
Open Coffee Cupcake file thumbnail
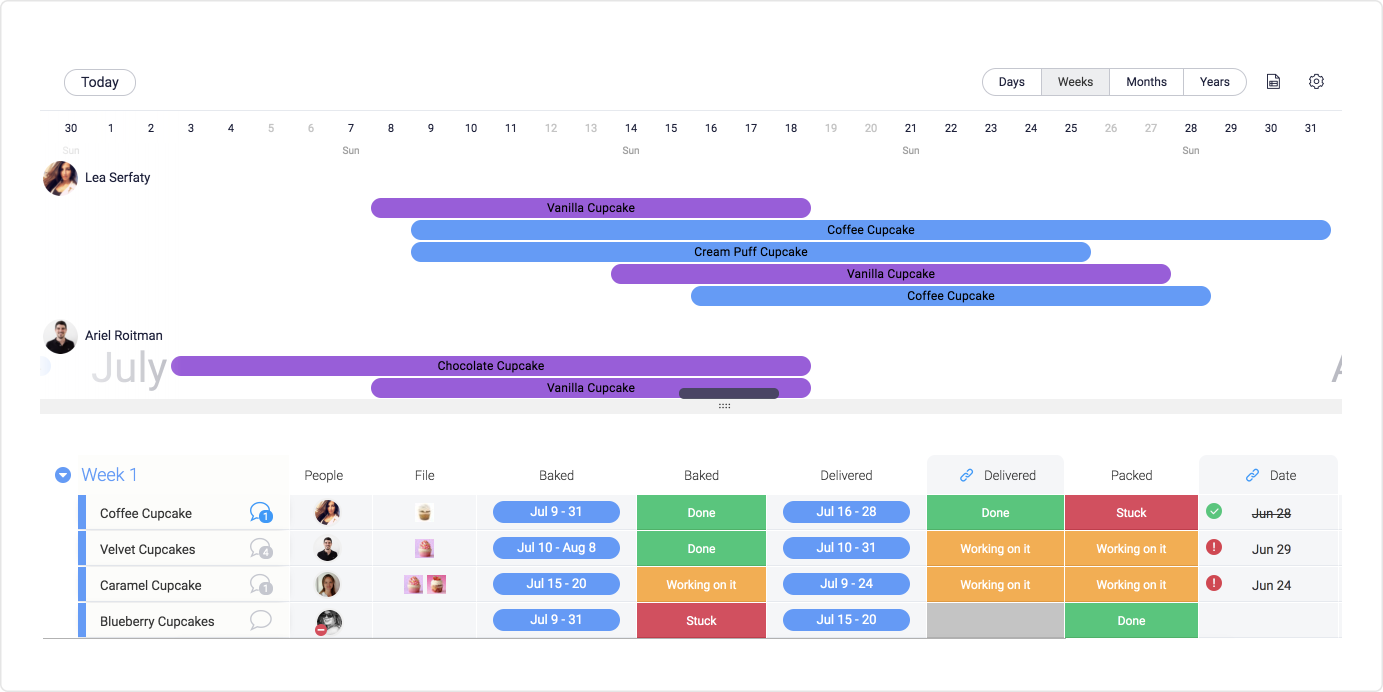424,513
